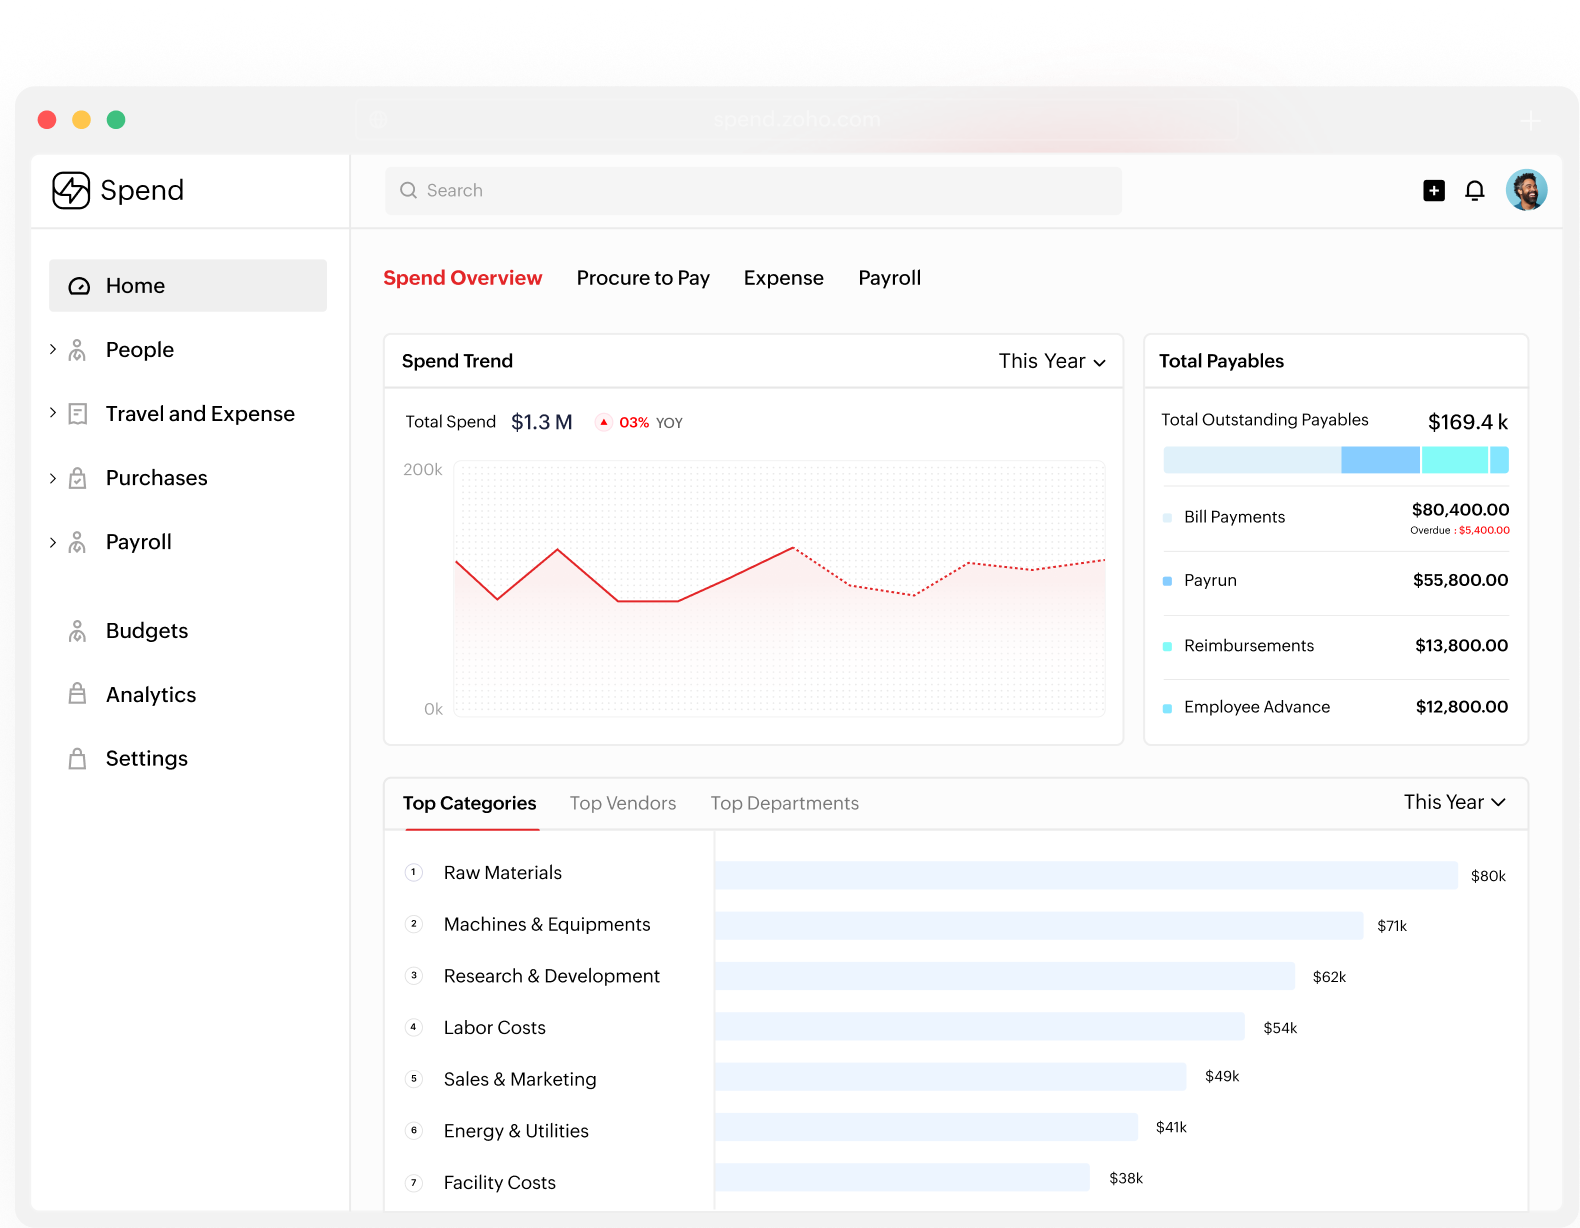
Task: Open Top Categories This Year dropdown
Action: point(1455,802)
